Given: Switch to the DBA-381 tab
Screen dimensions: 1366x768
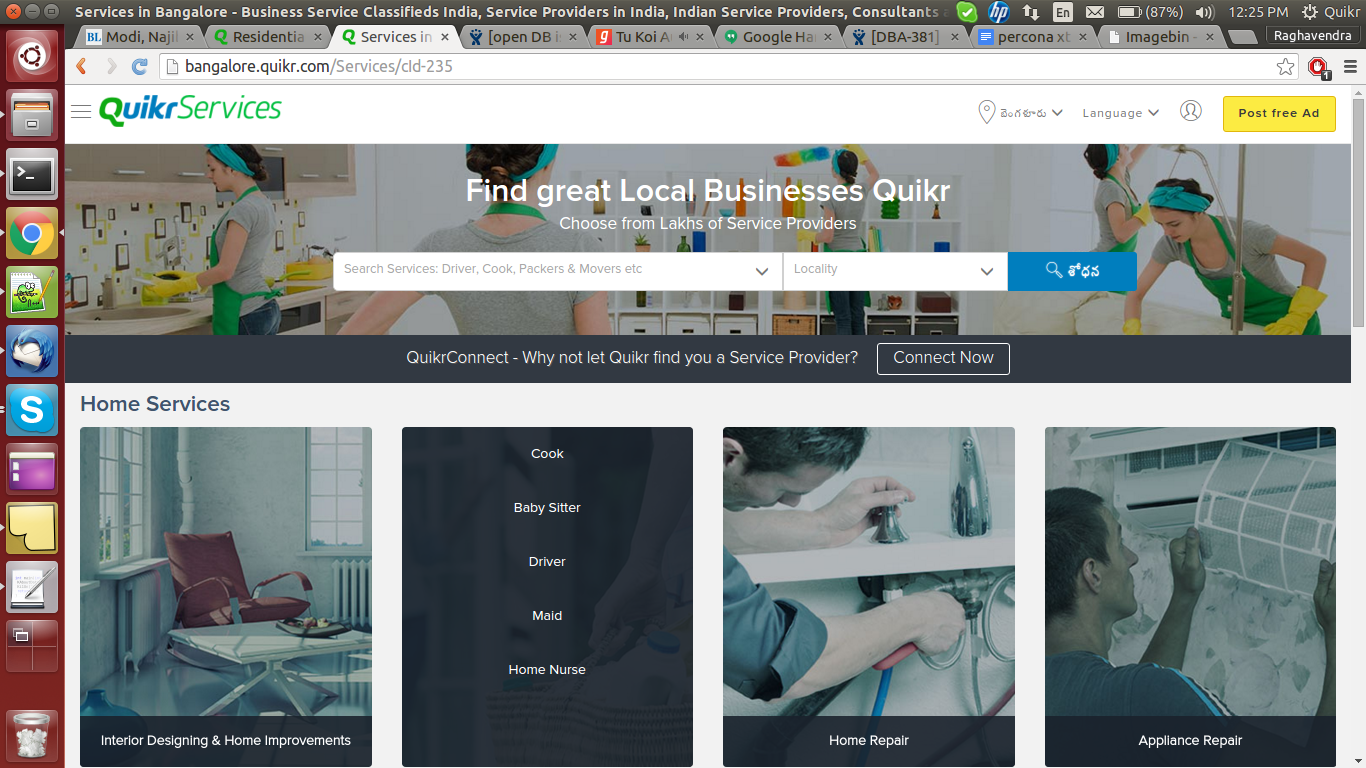Looking at the screenshot, I should click(x=906, y=37).
